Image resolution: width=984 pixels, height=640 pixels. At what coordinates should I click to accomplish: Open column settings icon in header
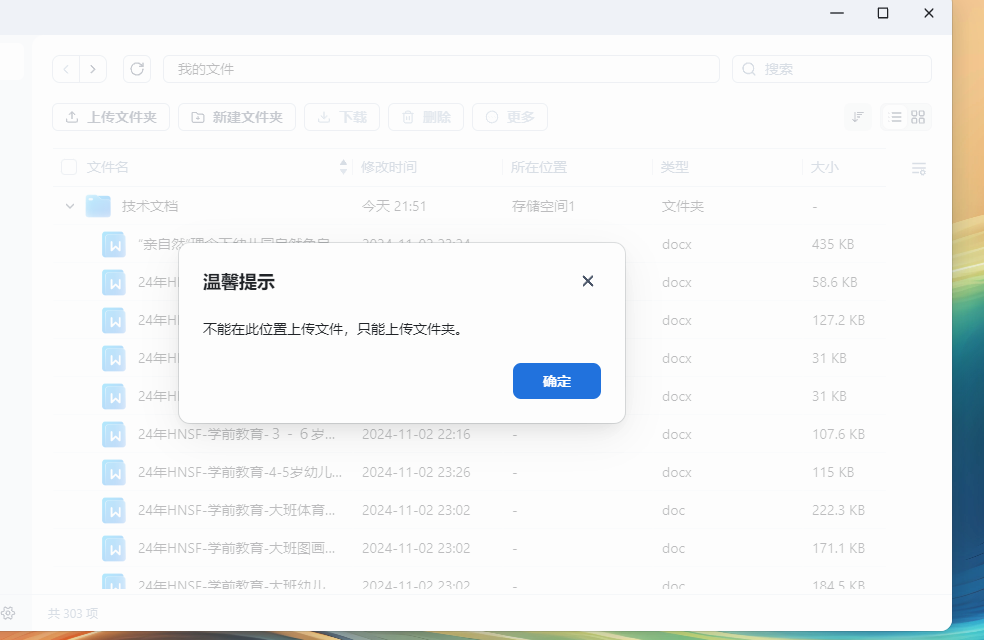[x=918, y=169]
